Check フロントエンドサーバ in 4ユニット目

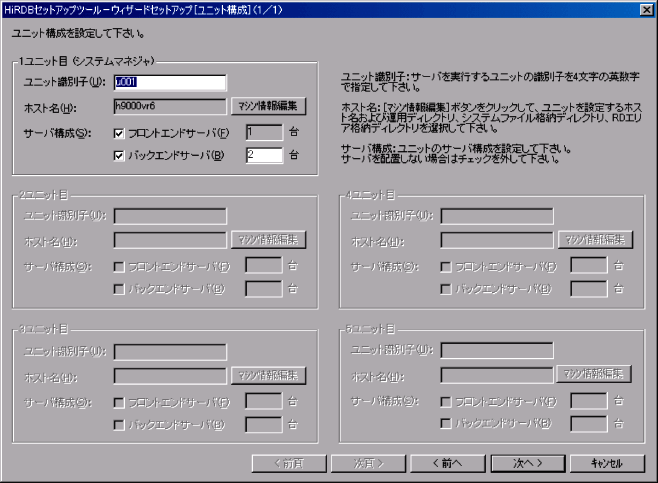coord(446,267)
